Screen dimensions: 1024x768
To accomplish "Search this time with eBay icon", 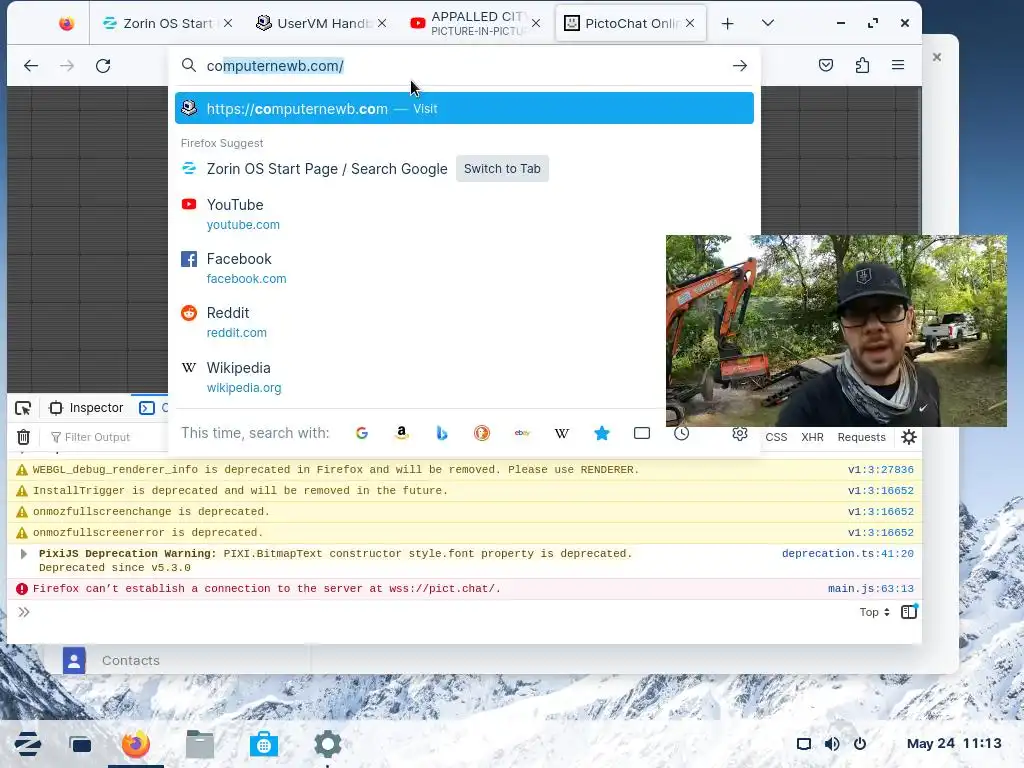I will click(522, 433).
